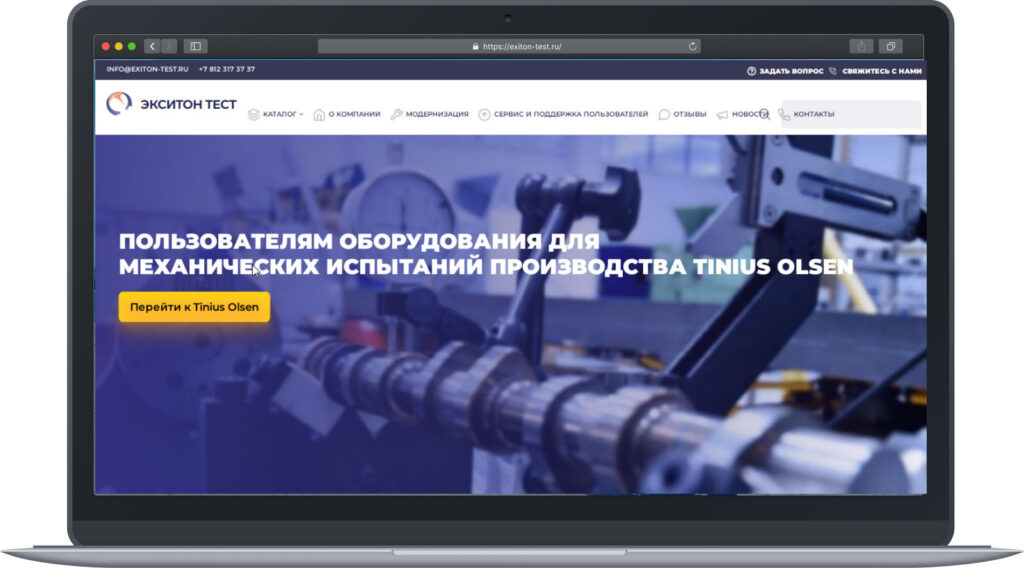Open email link INFO@EXITON-TEST.RU
This screenshot has width=1024, height=568.
point(147,69)
